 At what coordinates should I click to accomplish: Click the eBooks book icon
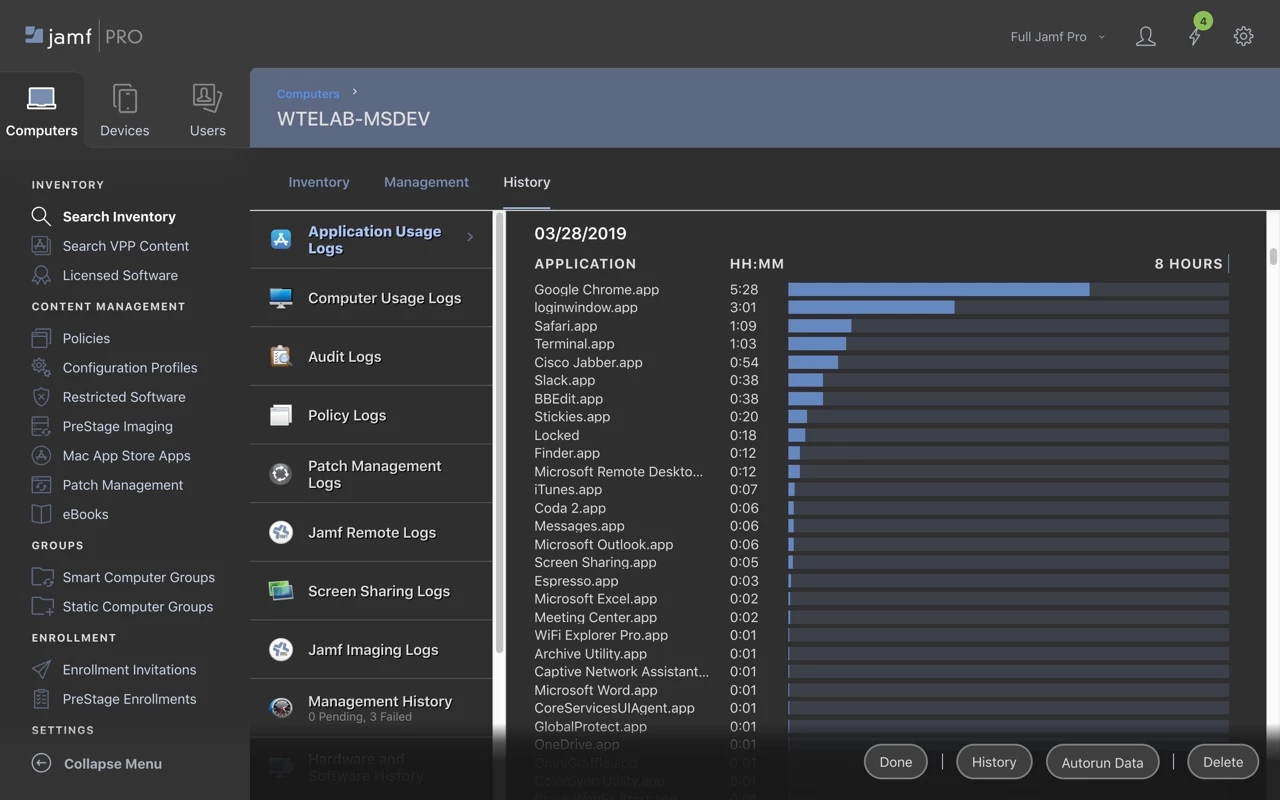41,514
